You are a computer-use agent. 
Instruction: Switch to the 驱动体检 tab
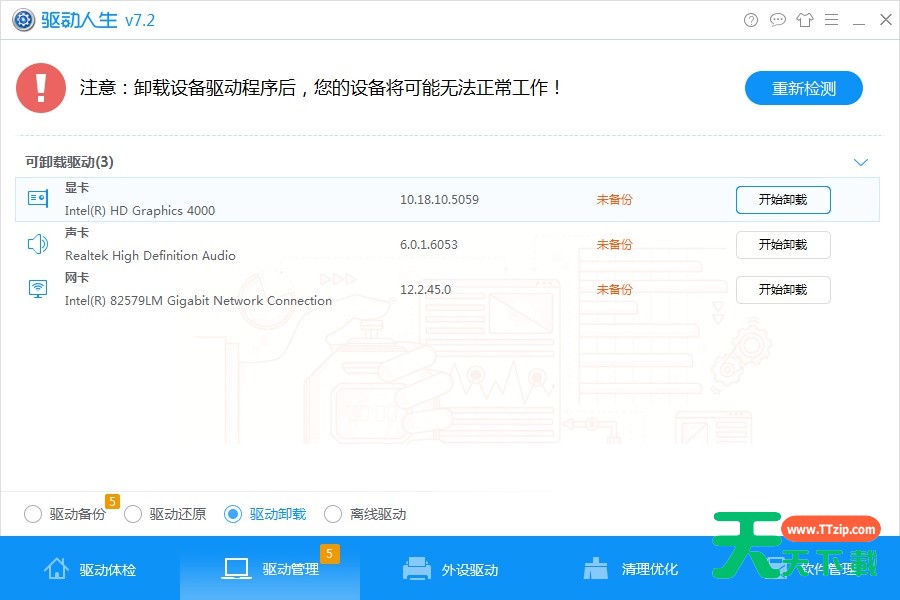coord(90,569)
